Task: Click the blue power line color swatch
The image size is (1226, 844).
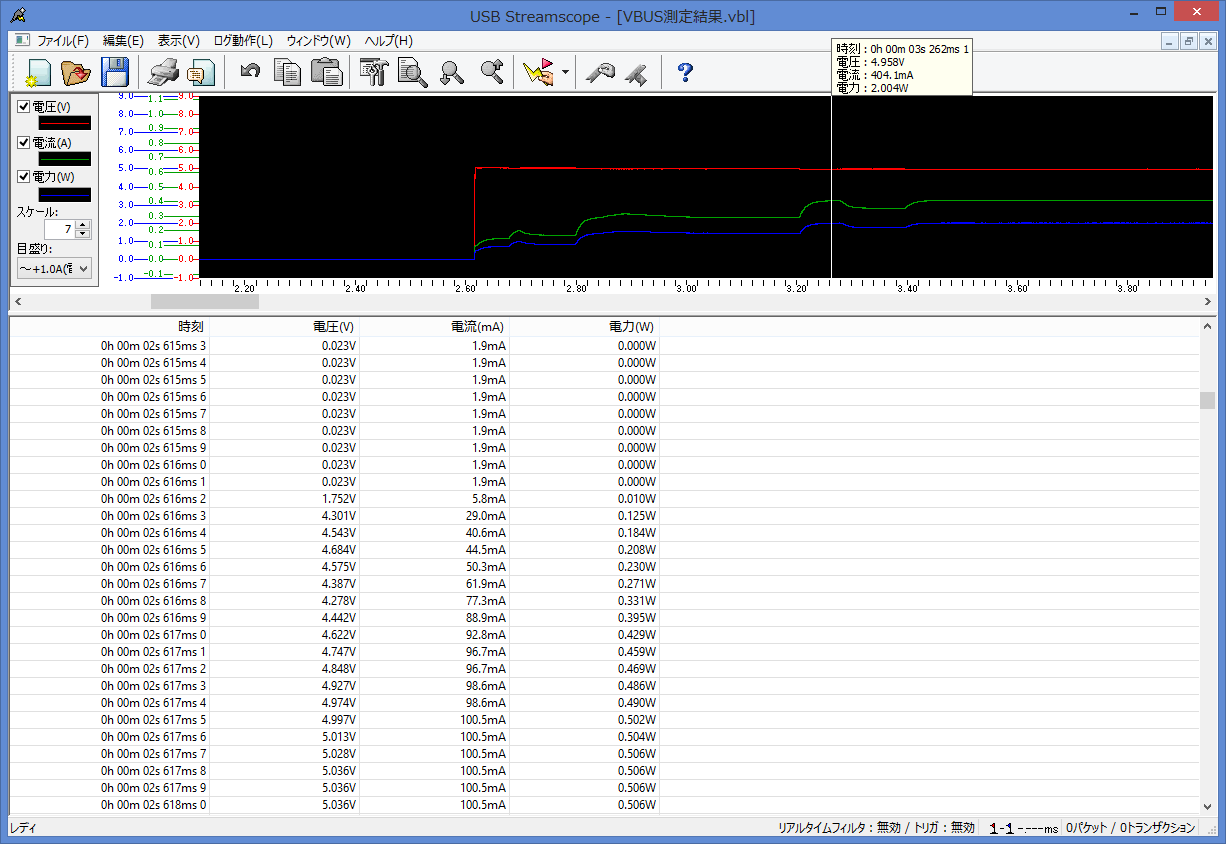Action: point(64,194)
